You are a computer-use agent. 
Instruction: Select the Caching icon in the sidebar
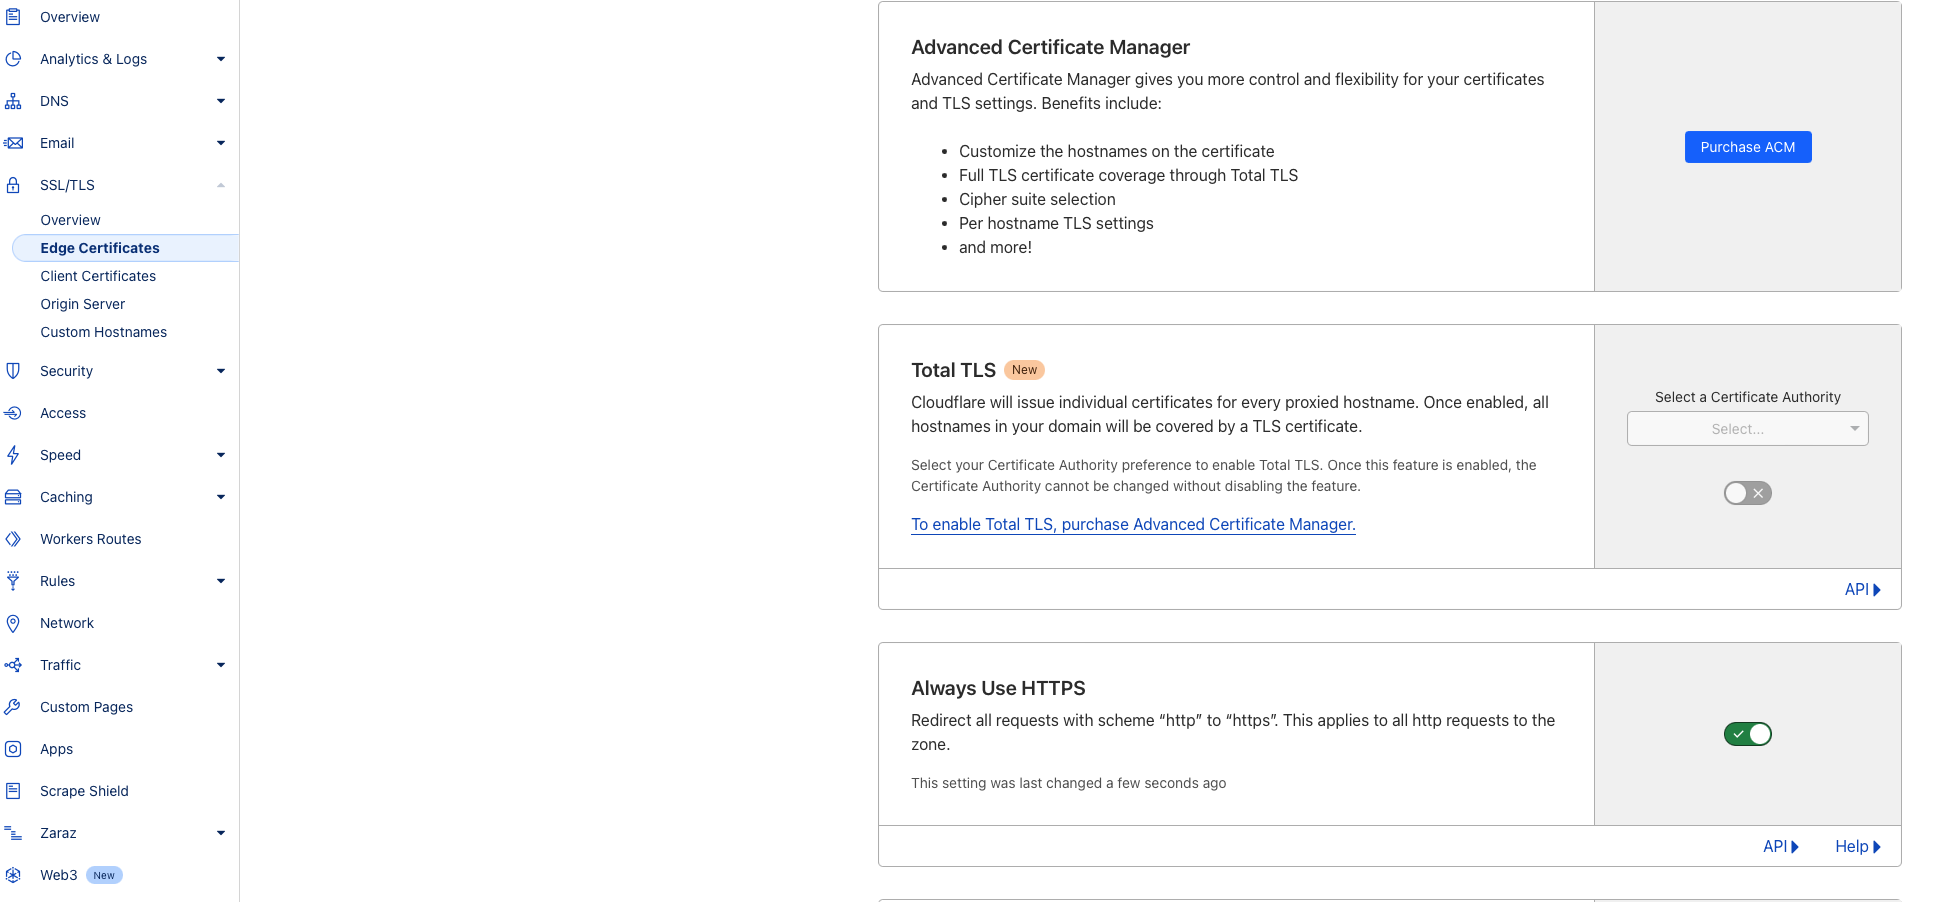(x=14, y=496)
